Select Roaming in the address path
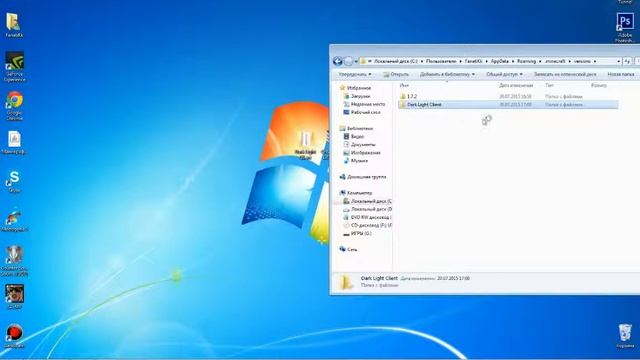 527,61
